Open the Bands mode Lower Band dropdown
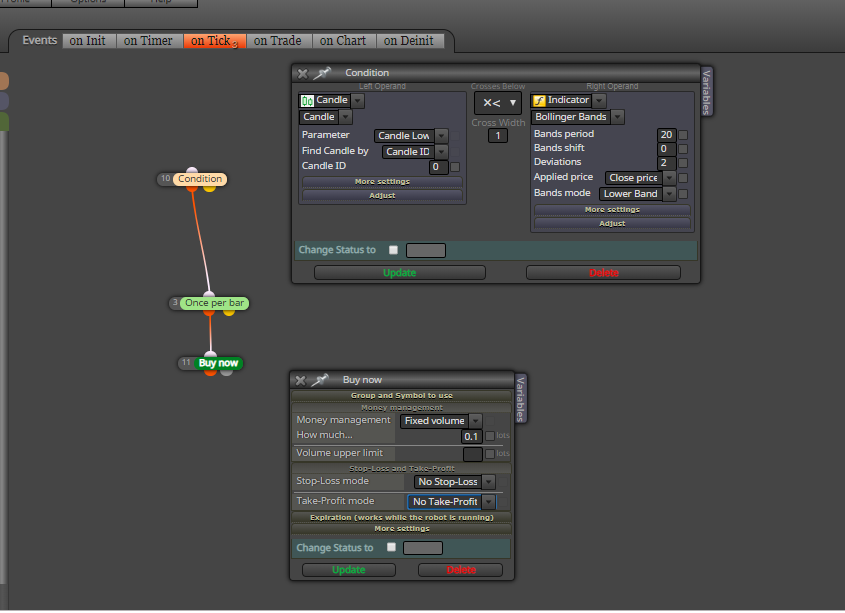The image size is (845, 613). pyautogui.click(x=637, y=194)
